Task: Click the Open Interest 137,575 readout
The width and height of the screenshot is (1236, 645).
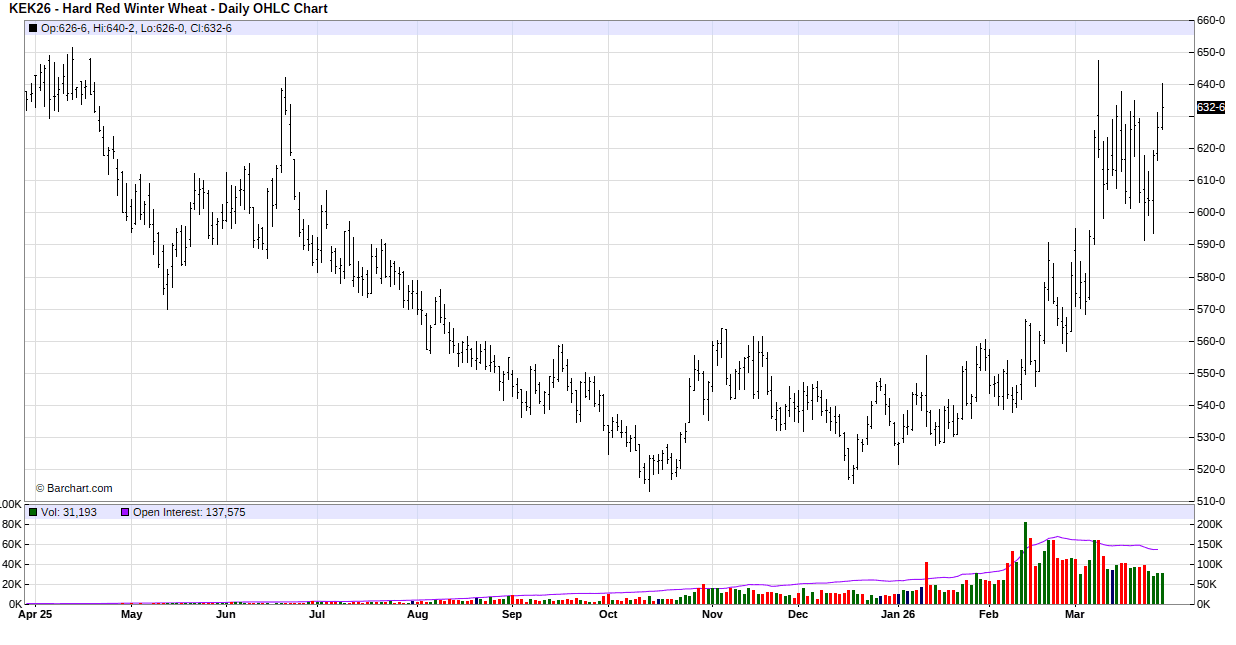Action: (189, 512)
